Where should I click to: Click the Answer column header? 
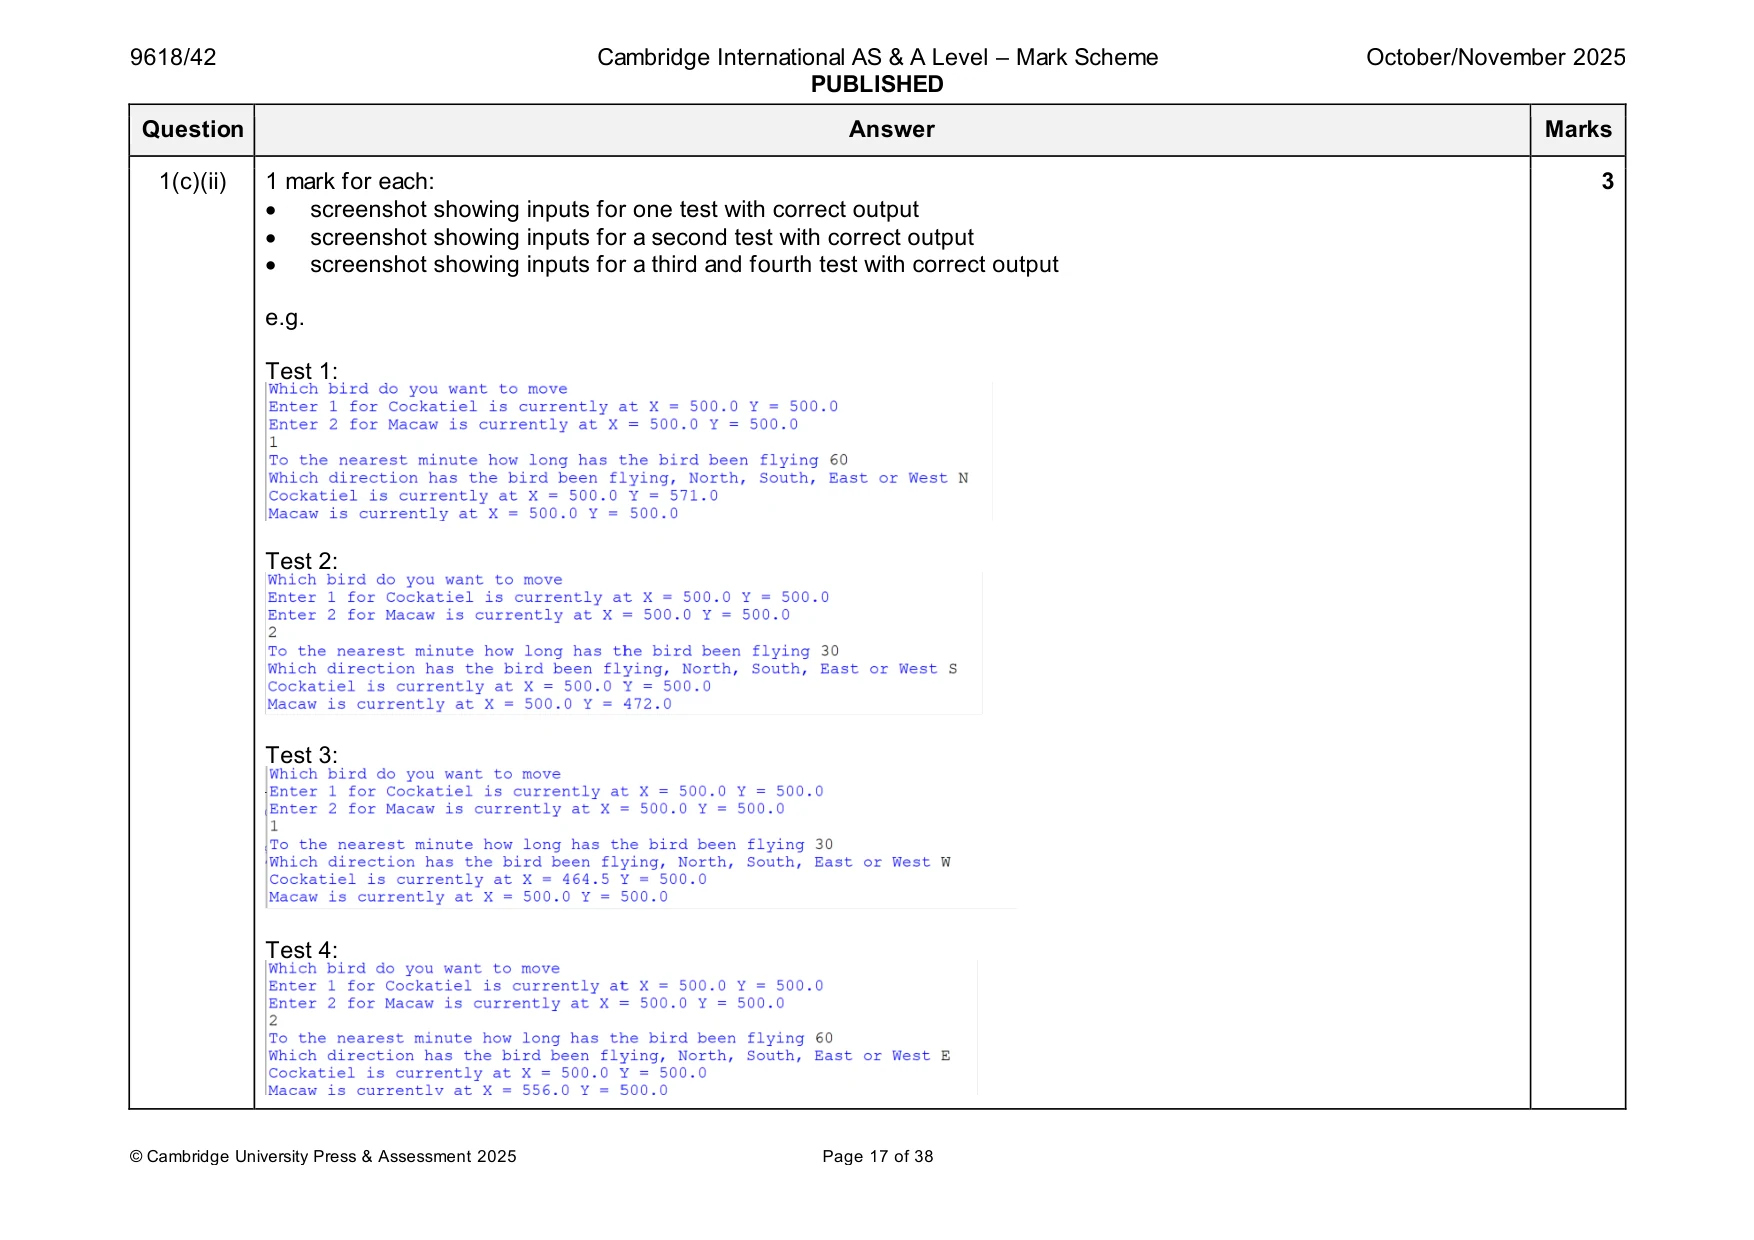[892, 130]
